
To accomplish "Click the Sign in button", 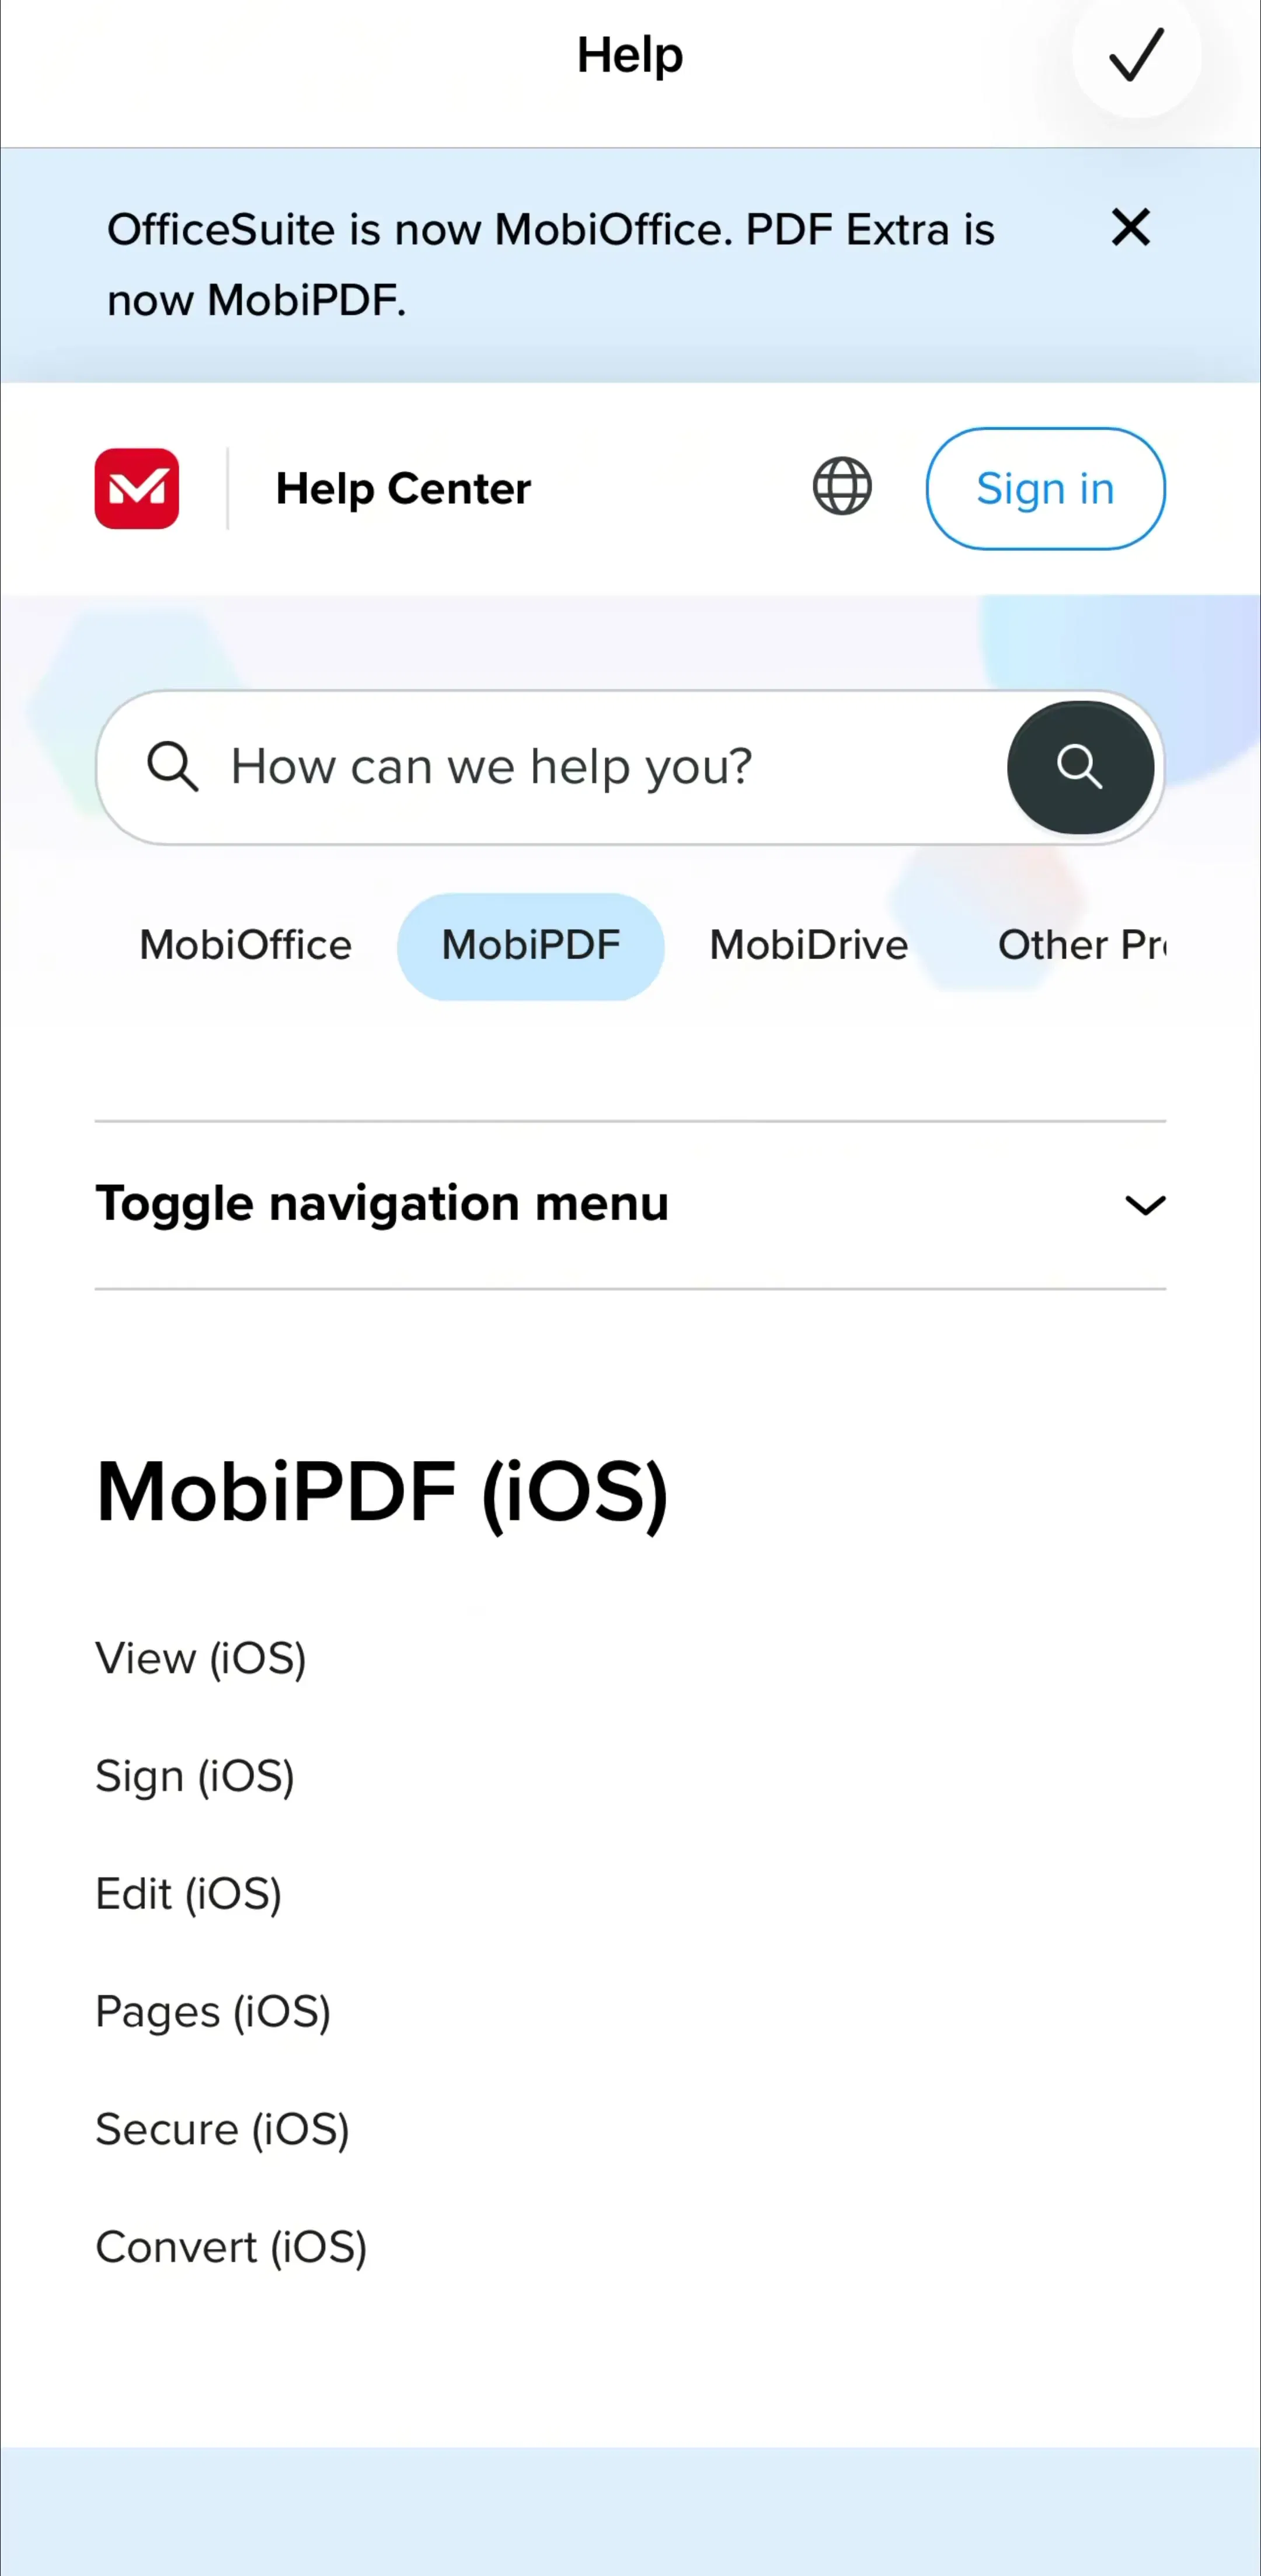I will click(1045, 489).
